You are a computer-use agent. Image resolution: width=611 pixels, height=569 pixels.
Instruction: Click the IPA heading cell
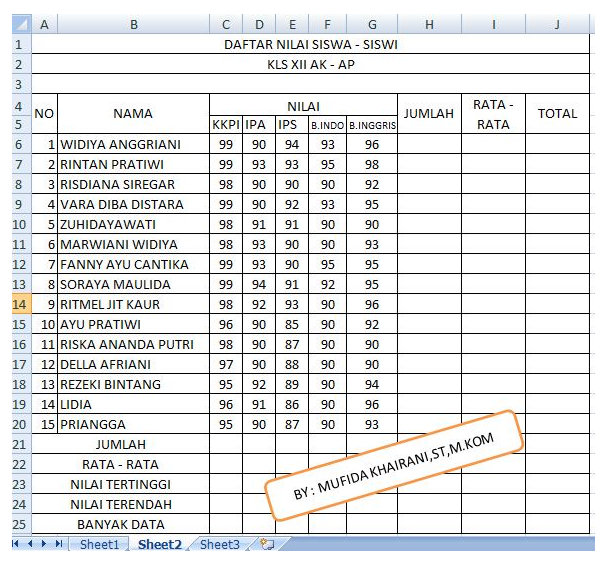tap(259, 124)
